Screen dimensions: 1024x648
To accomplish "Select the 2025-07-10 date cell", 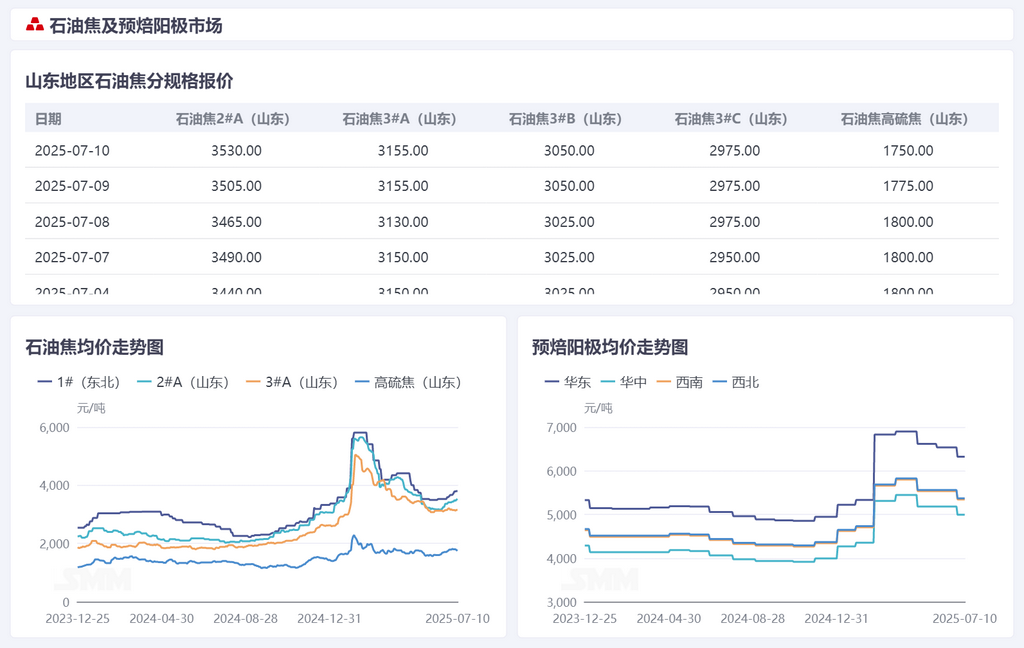I will (x=72, y=151).
